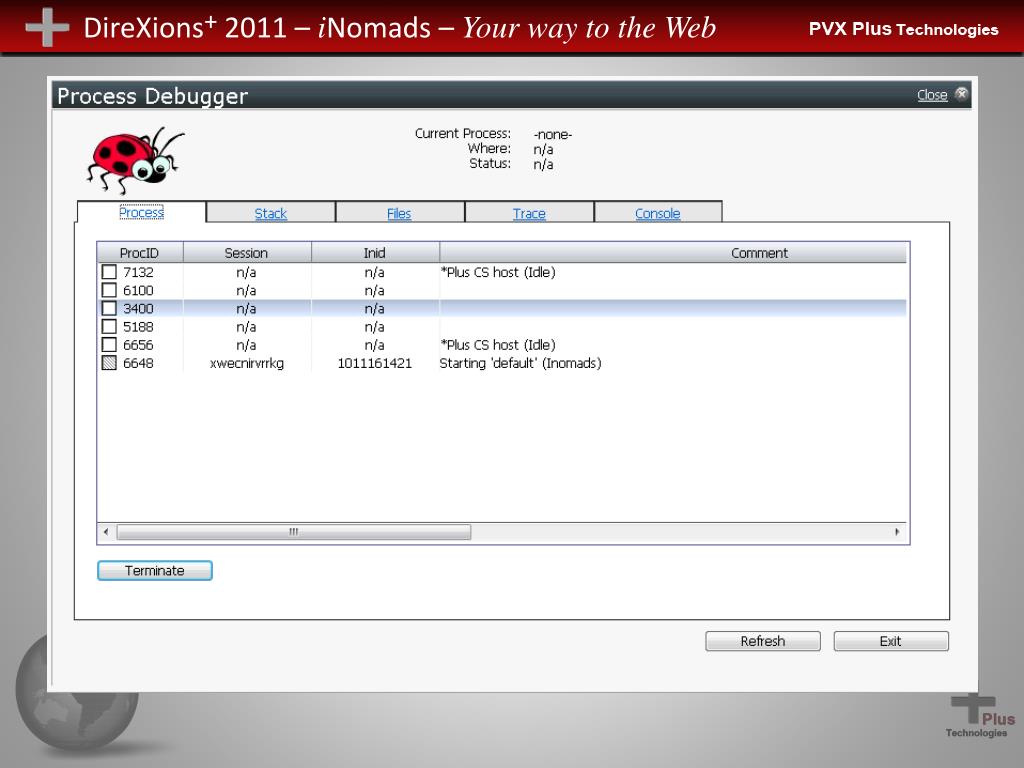Image resolution: width=1024 pixels, height=768 pixels.
Task: Toggle the shaded checkbox for process 6648
Action: coord(109,363)
